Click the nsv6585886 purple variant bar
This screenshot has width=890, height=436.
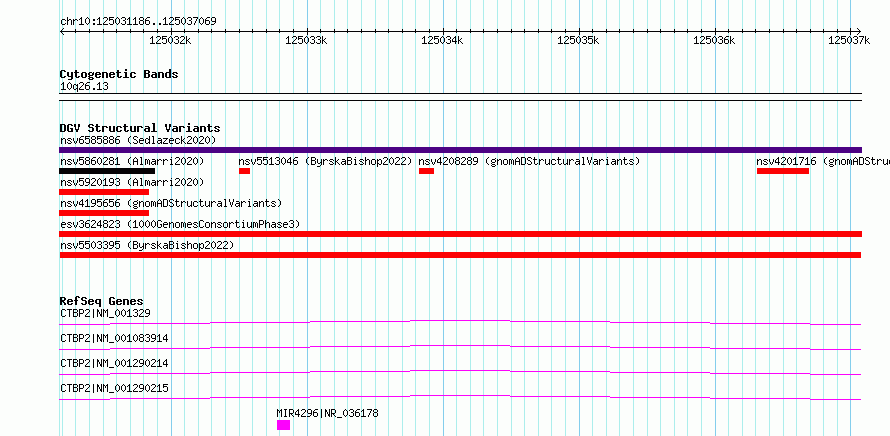[x=460, y=150]
